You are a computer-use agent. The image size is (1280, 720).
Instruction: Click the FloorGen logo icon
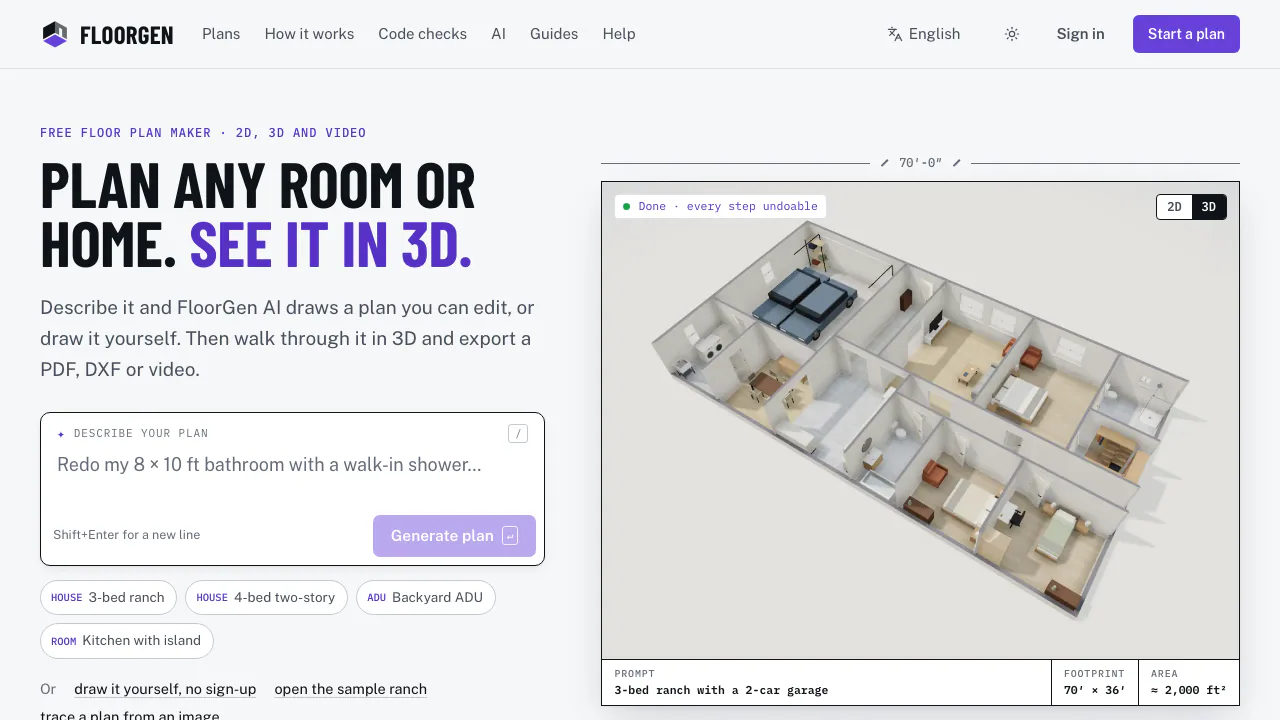coord(55,34)
